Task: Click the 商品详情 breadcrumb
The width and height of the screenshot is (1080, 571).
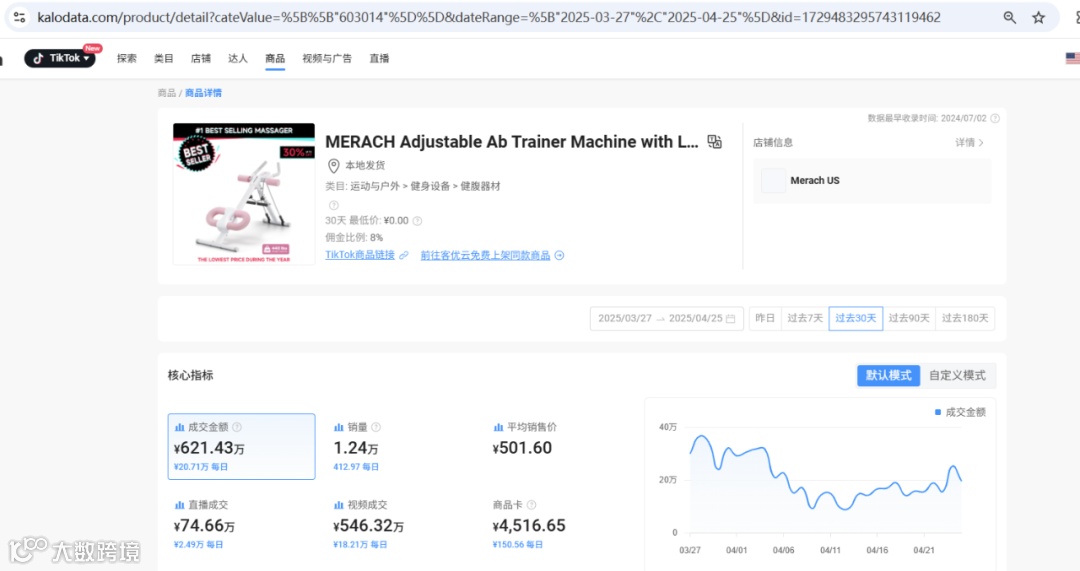Action: tap(203, 93)
